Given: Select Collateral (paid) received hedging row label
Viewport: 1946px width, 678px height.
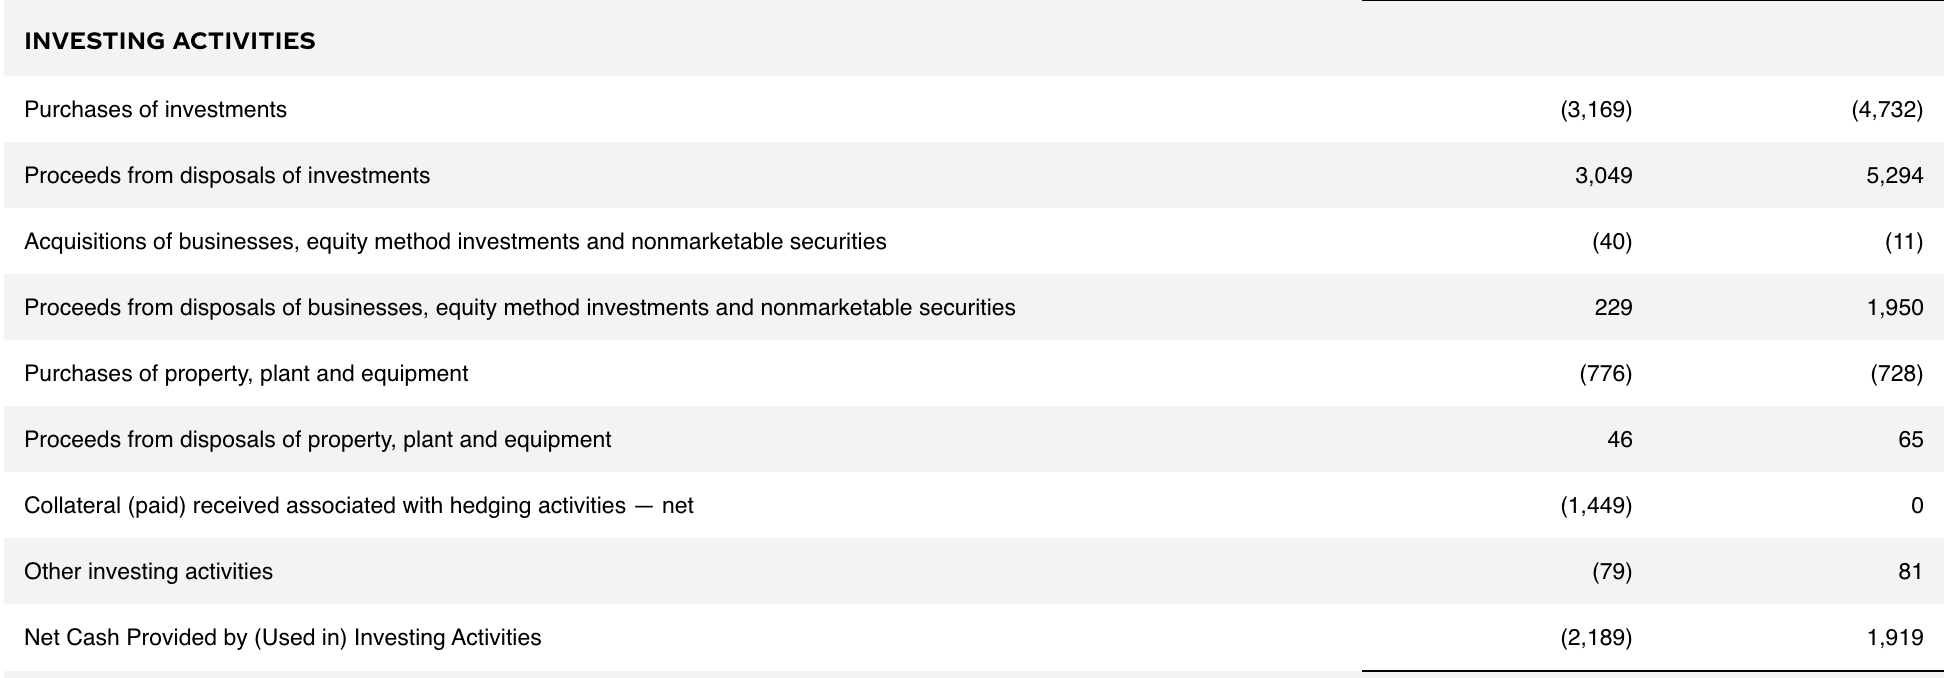Looking at the screenshot, I should [x=359, y=505].
